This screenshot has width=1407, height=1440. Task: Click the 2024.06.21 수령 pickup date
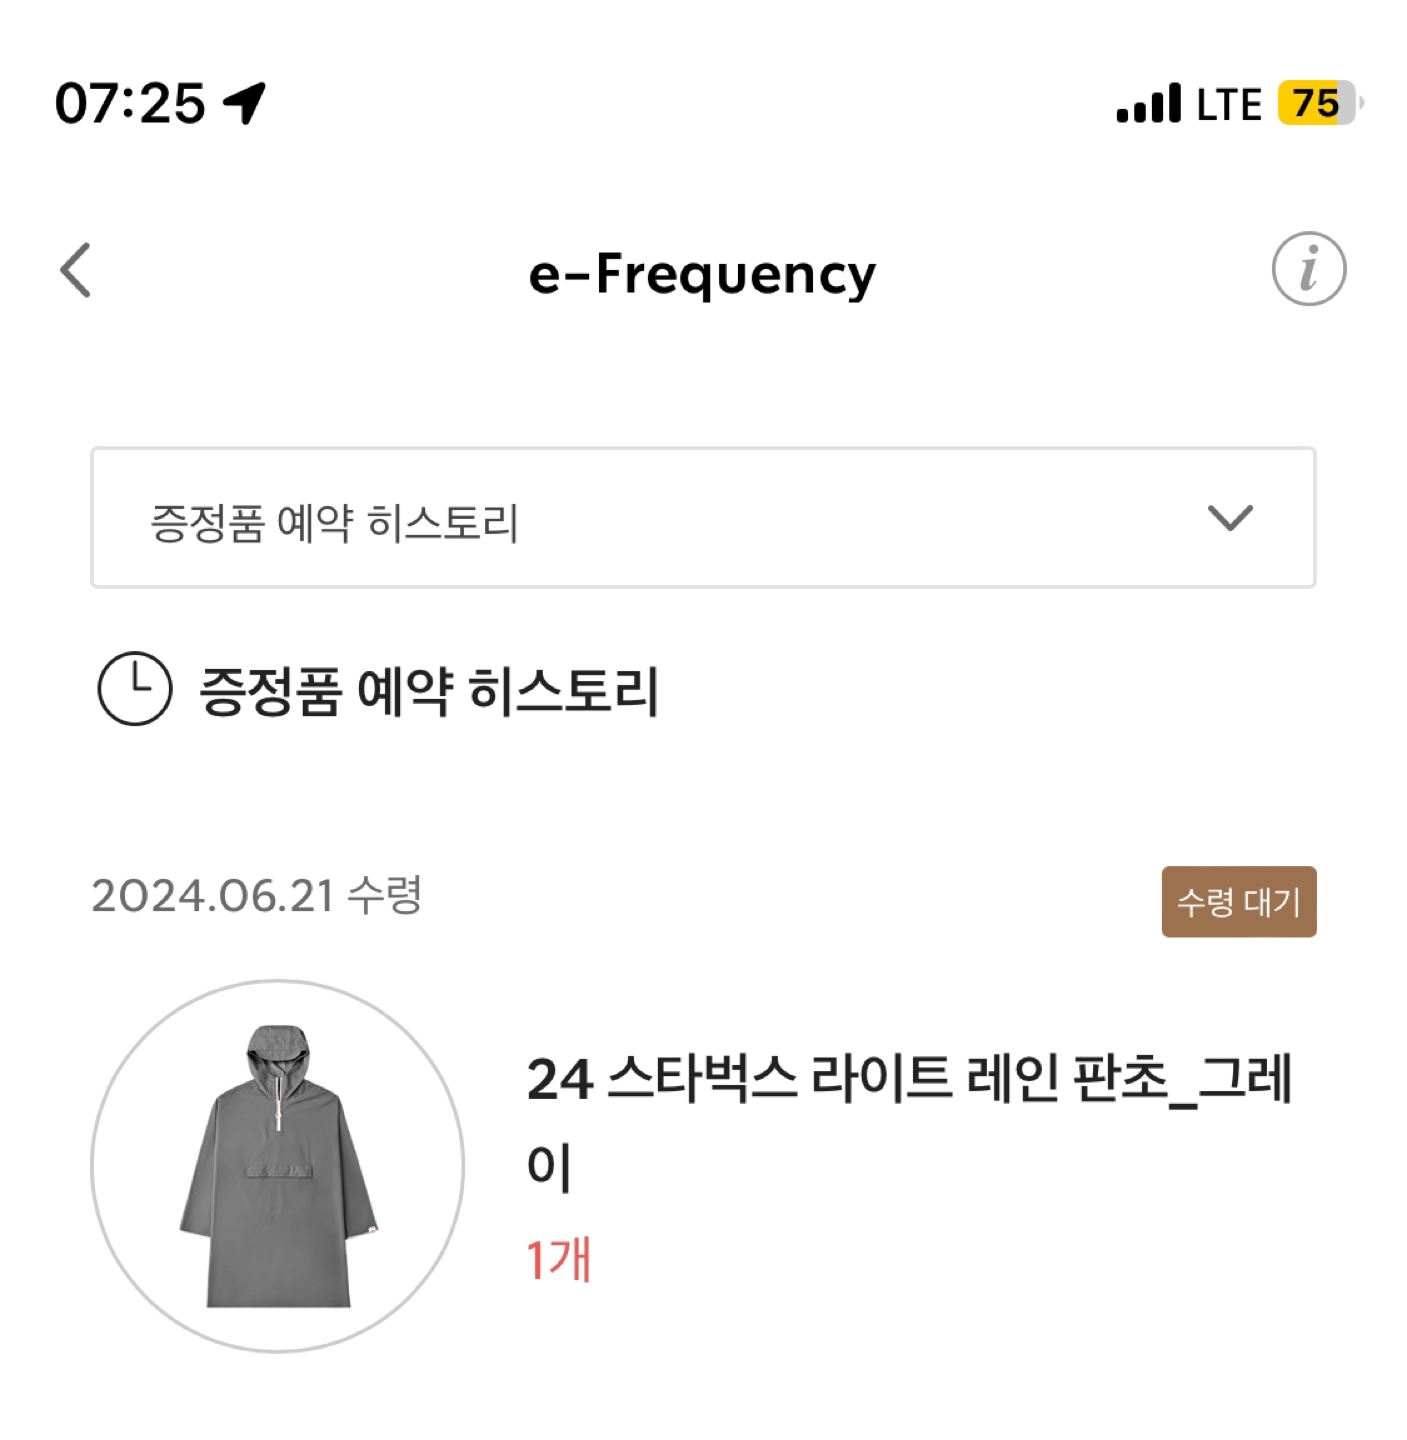coord(257,895)
